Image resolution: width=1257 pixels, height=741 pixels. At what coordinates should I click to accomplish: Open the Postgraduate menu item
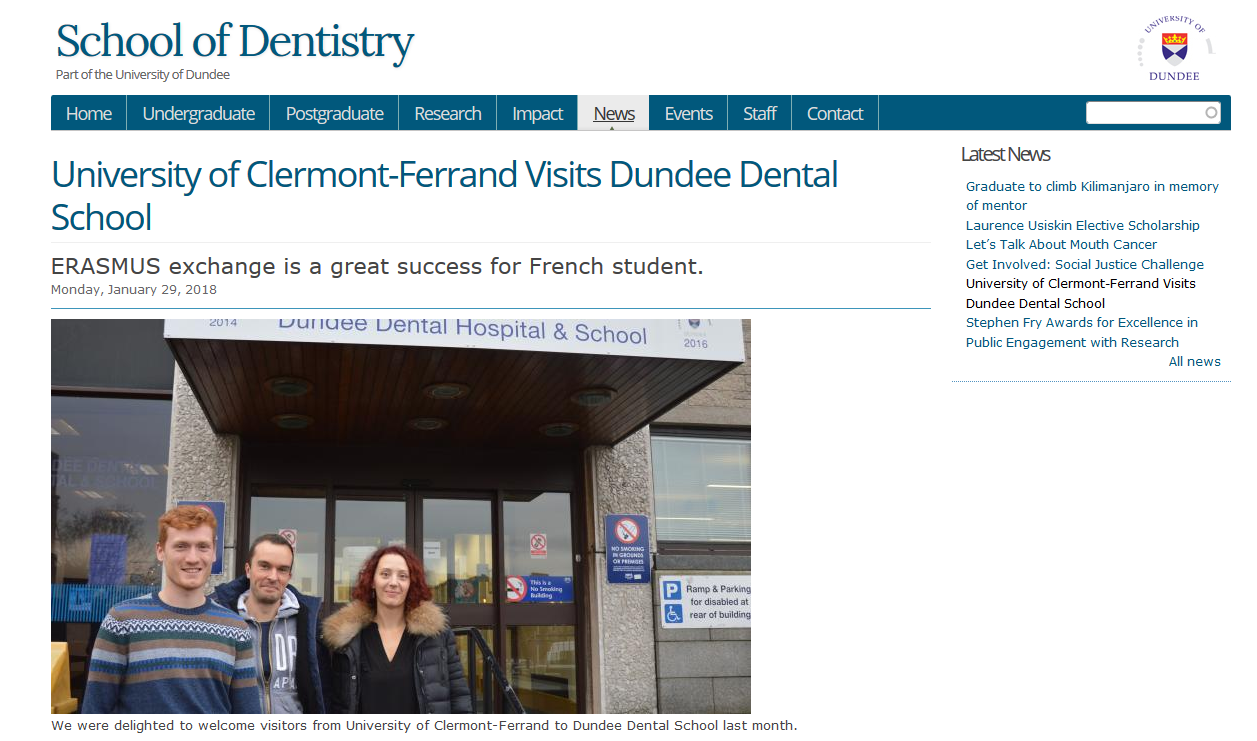tap(334, 113)
